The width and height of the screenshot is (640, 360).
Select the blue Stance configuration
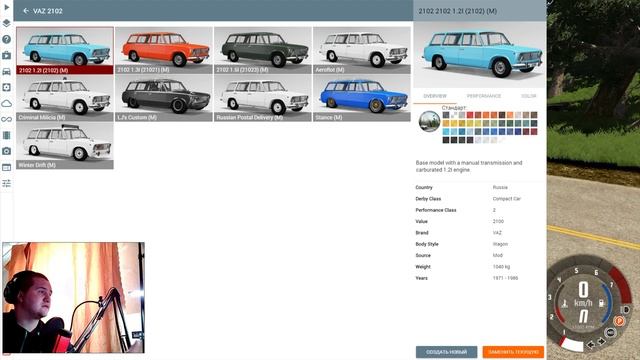click(x=362, y=98)
